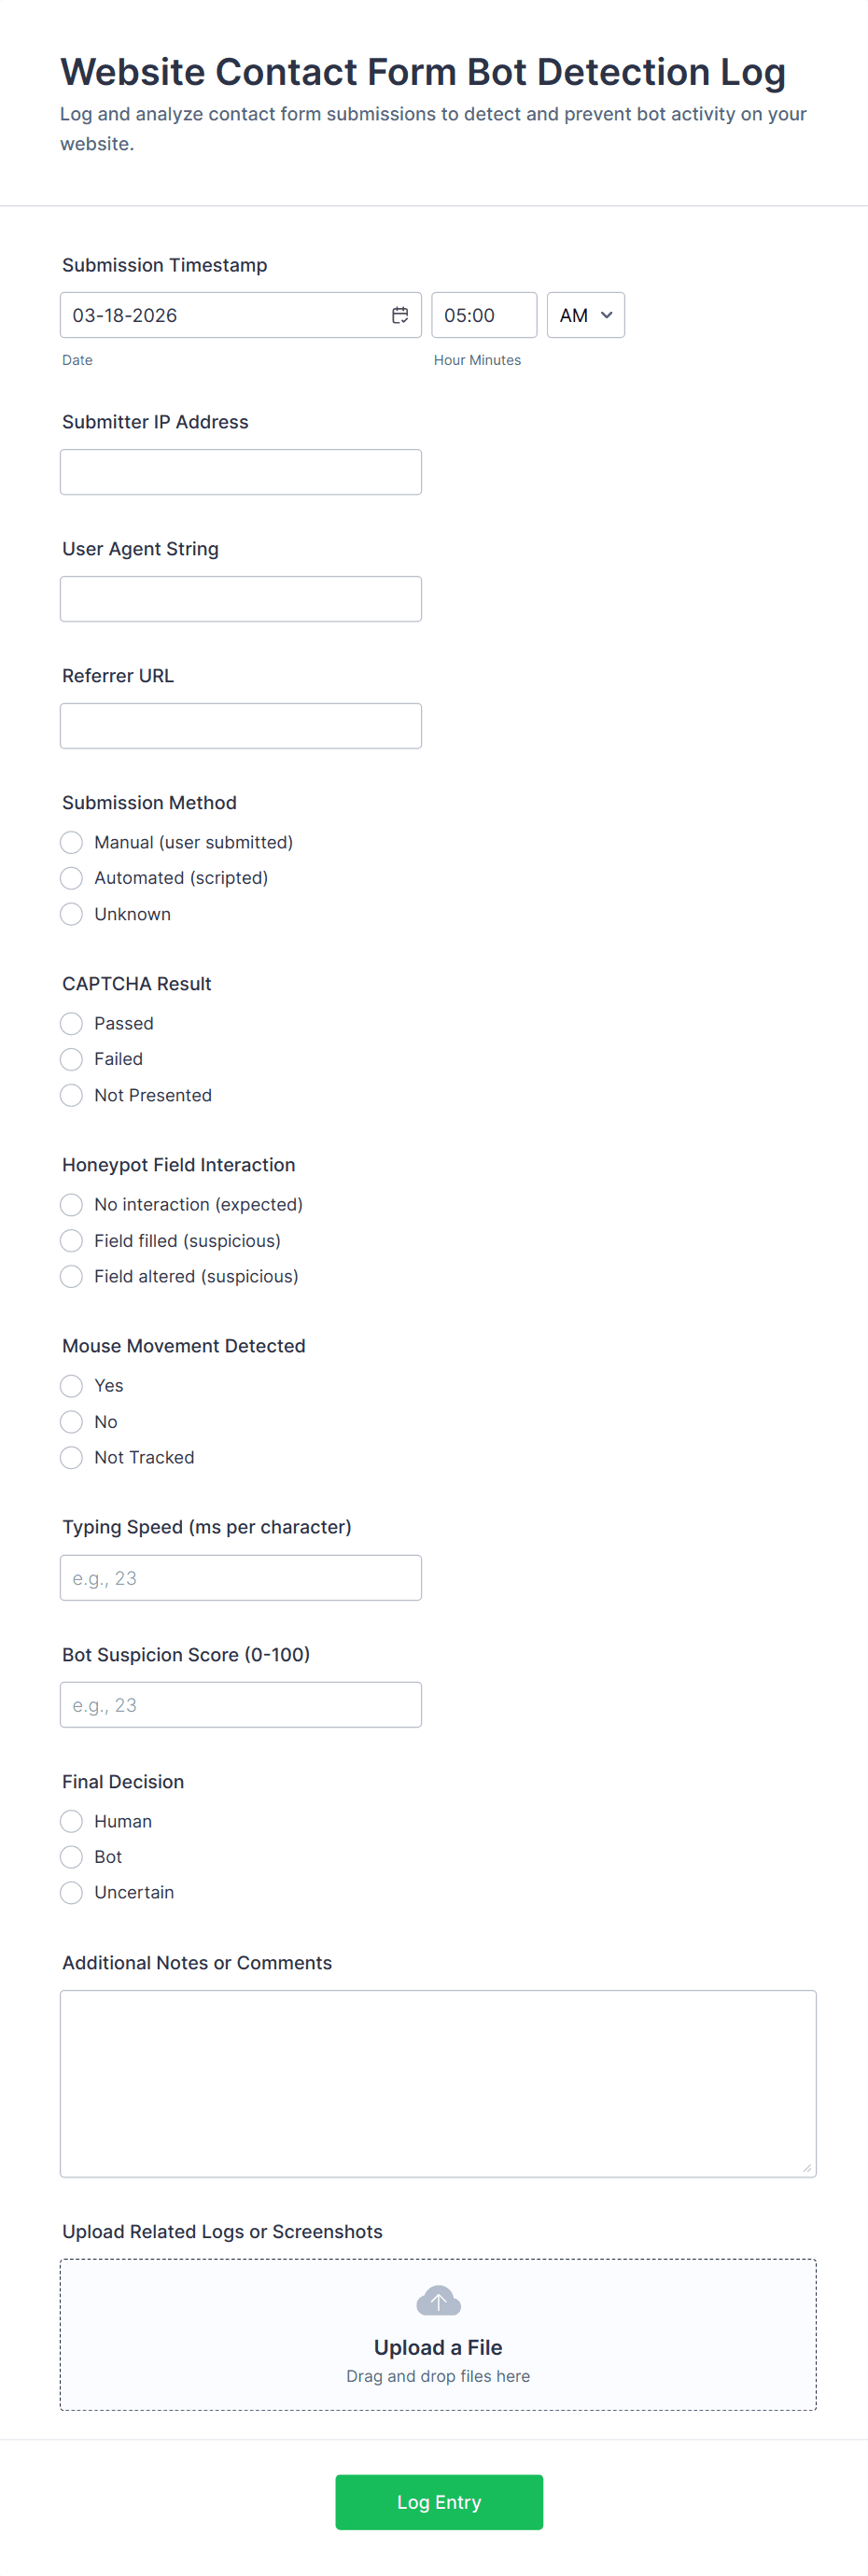Screen dimensions: 868x2576
Task: Expand the AM/PM dropdown
Action: point(585,315)
